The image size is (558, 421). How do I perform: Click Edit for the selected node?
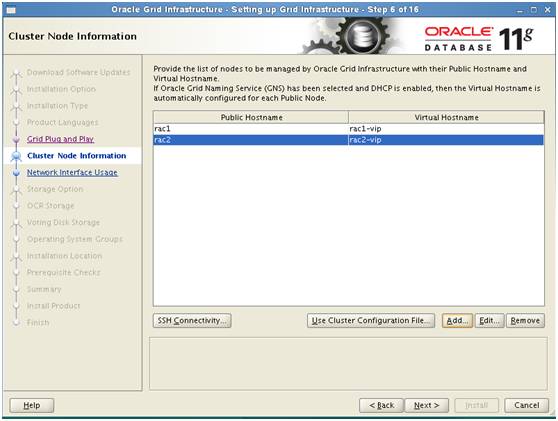point(489,320)
